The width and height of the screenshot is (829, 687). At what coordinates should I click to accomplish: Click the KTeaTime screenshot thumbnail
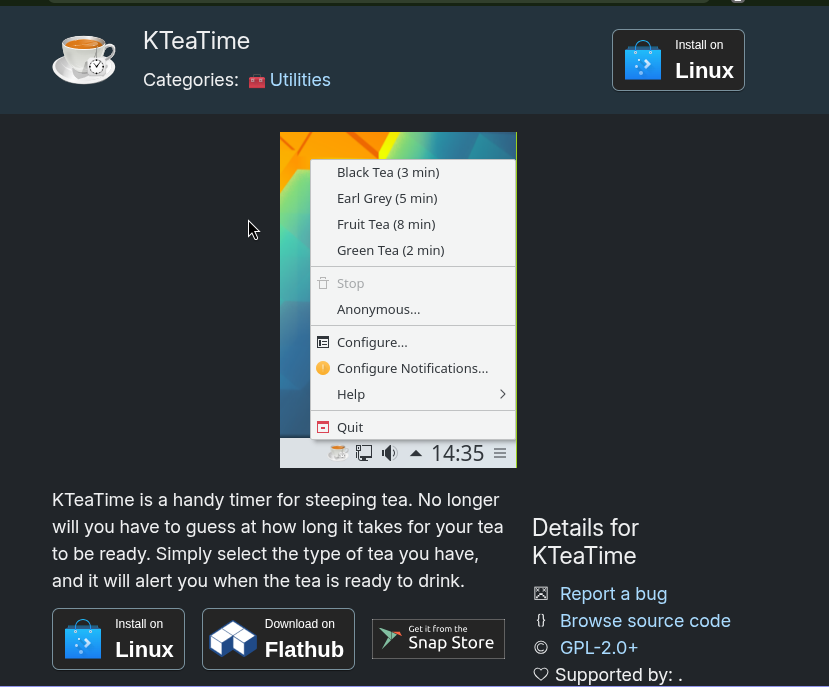[x=398, y=300]
